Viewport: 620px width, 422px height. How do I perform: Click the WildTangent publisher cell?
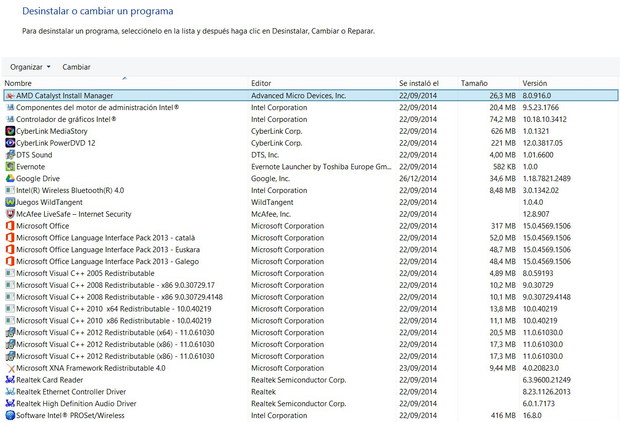pos(272,202)
